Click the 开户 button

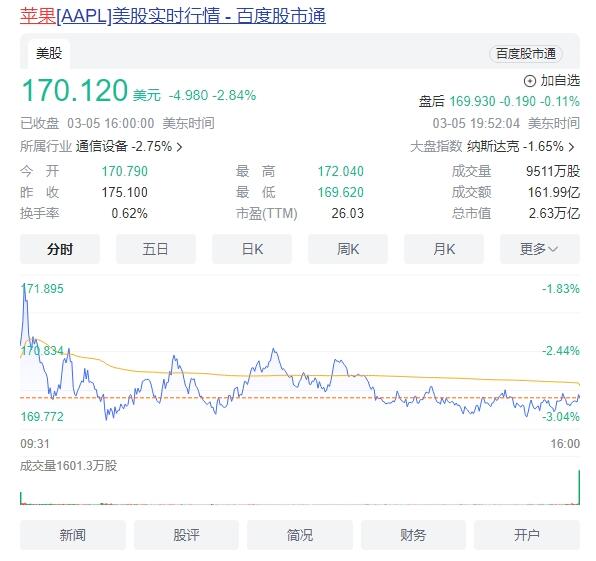[527, 535]
